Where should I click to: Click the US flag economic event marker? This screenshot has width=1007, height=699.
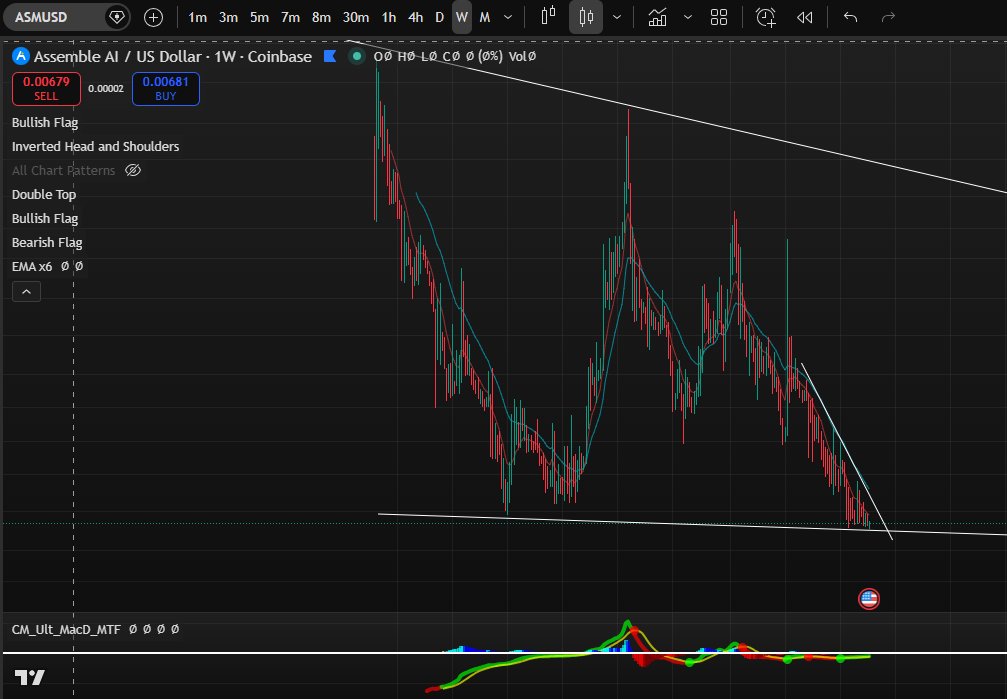click(869, 599)
